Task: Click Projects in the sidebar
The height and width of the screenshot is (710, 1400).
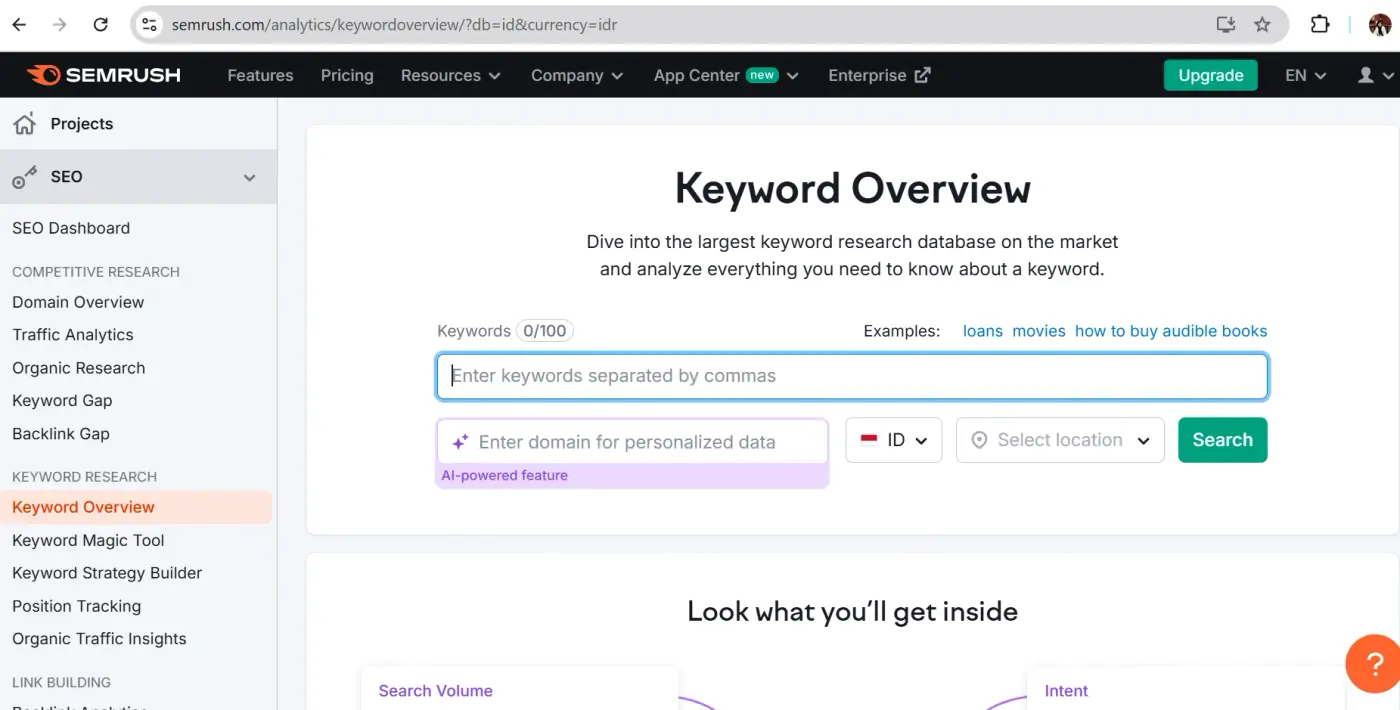Action: pos(82,124)
